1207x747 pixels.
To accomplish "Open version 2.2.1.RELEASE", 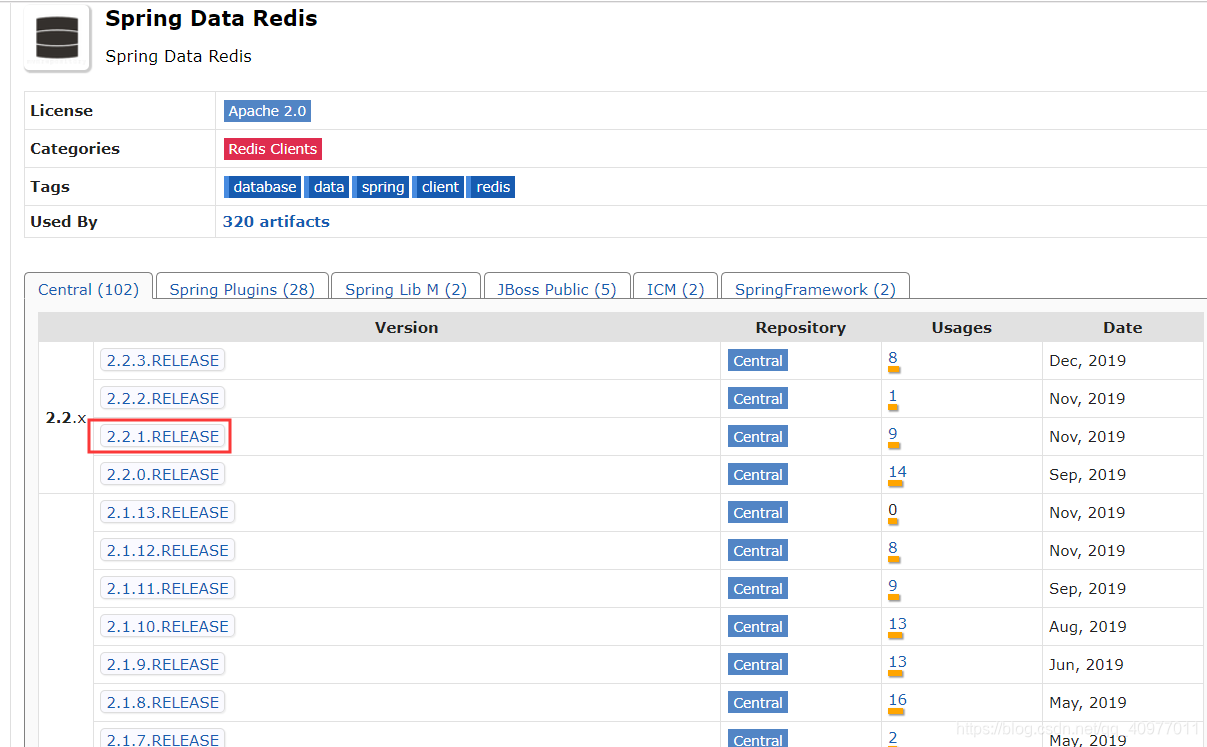I will 162,436.
